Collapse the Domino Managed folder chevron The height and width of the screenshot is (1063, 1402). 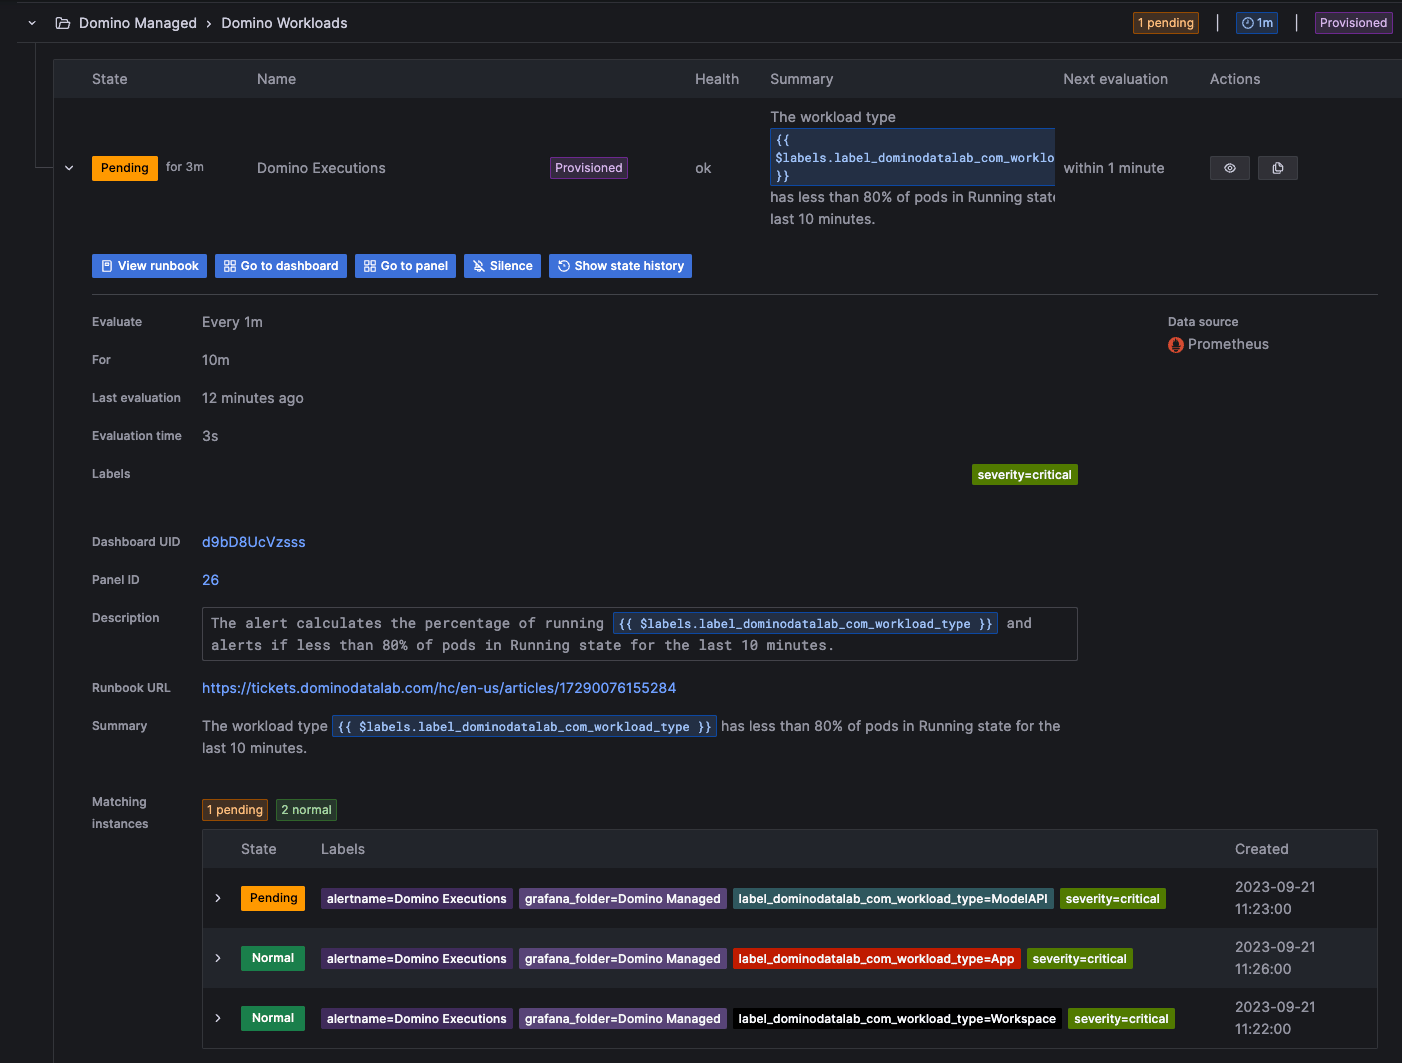(32, 23)
